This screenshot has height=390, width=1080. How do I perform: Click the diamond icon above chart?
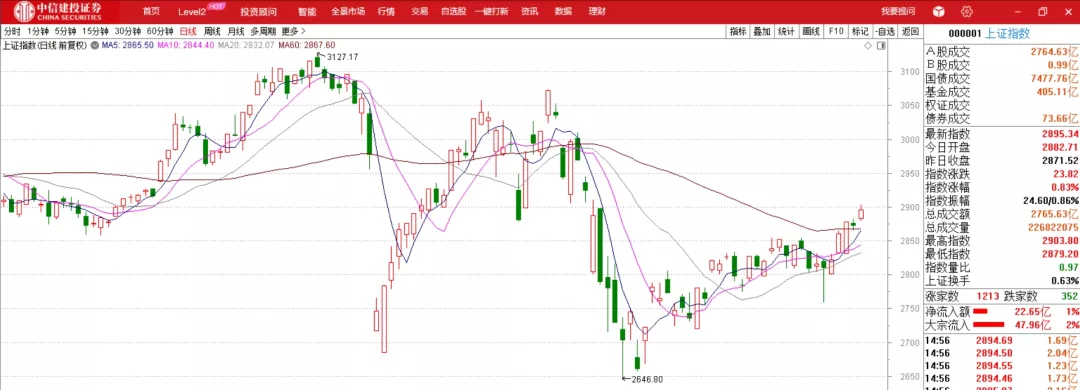click(x=869, y=45)
